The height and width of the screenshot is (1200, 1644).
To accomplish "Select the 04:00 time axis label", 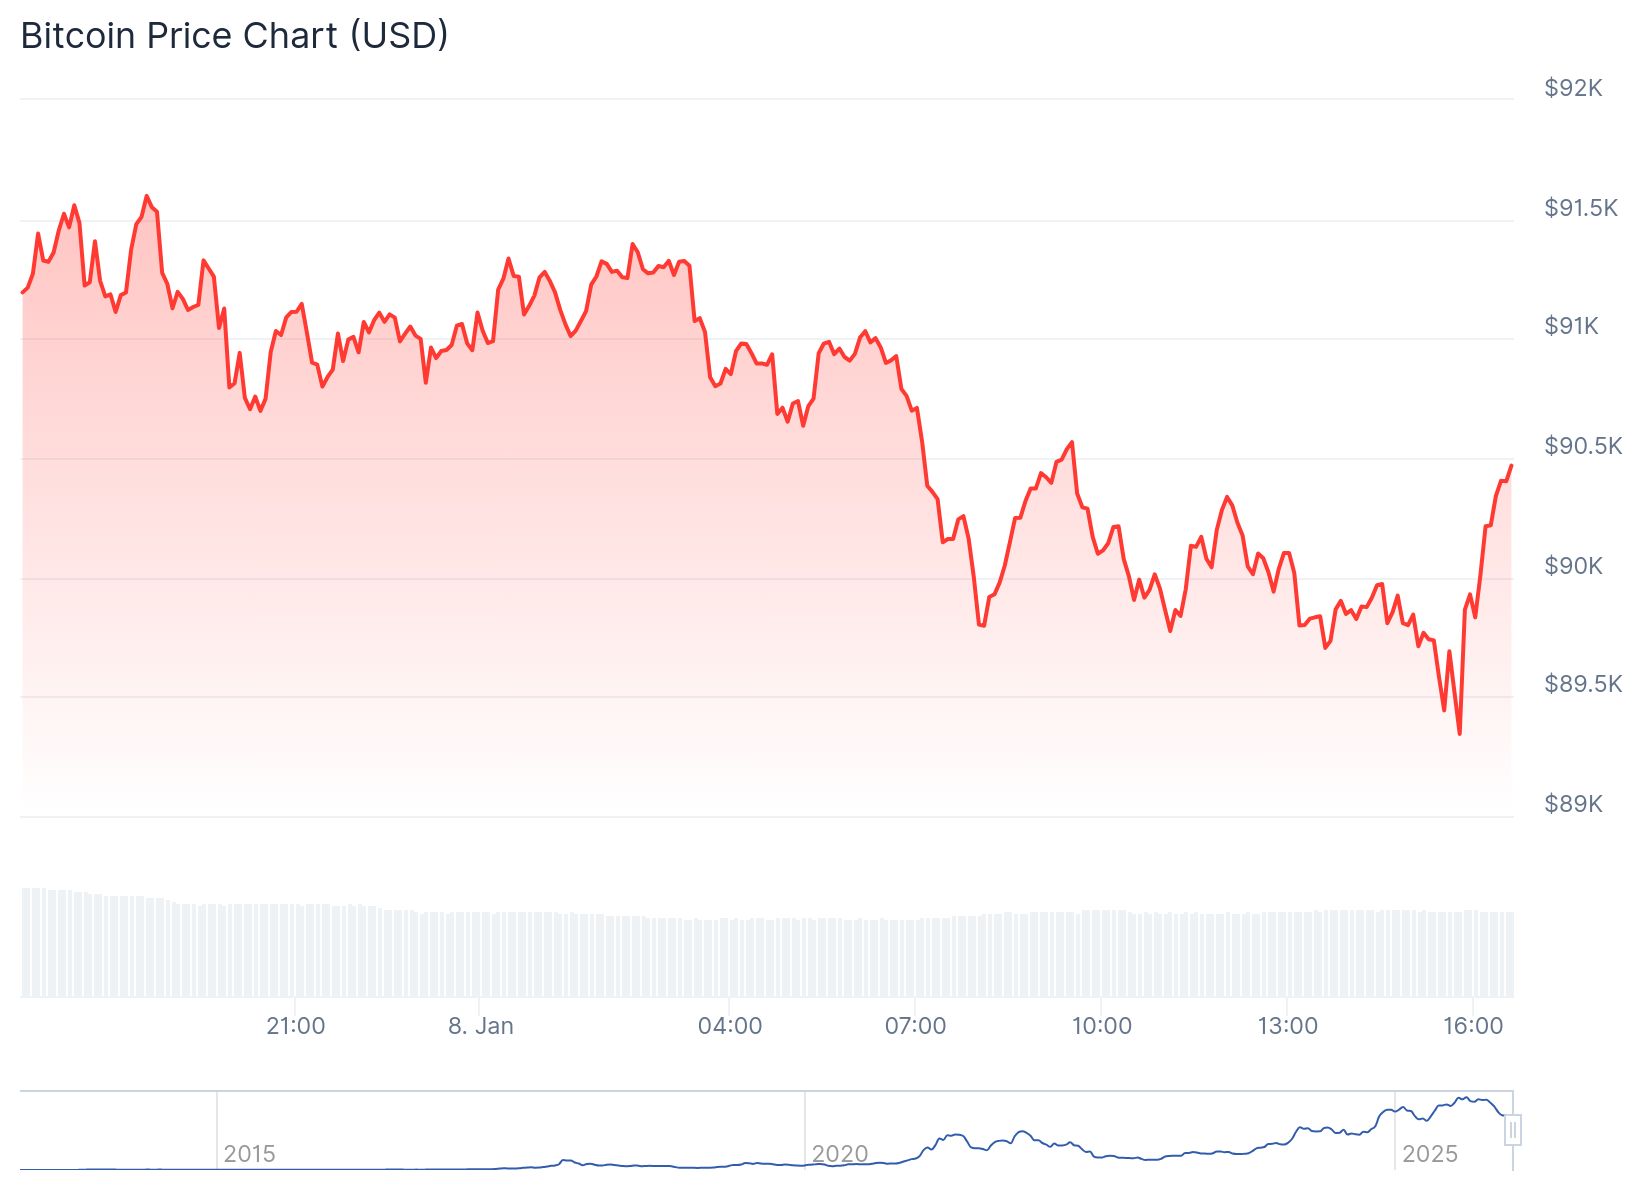I will click(730, 1026).
